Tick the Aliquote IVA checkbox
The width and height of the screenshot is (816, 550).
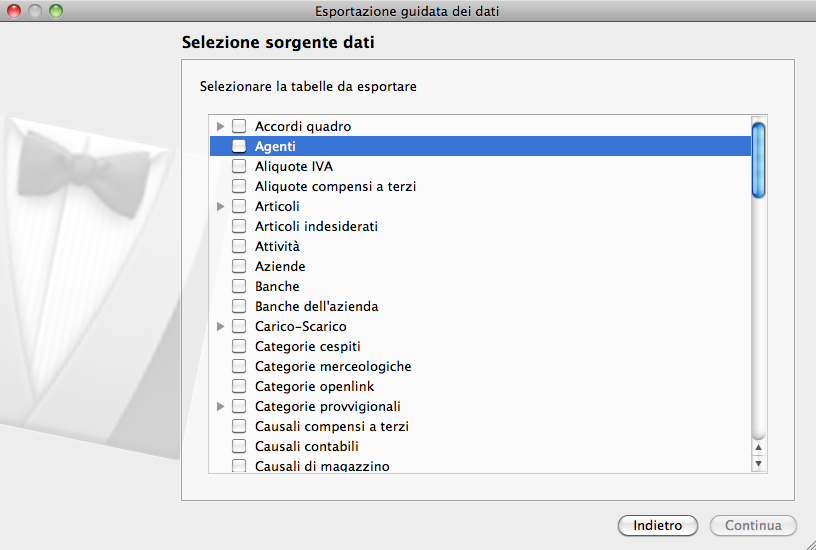[239, 166]
